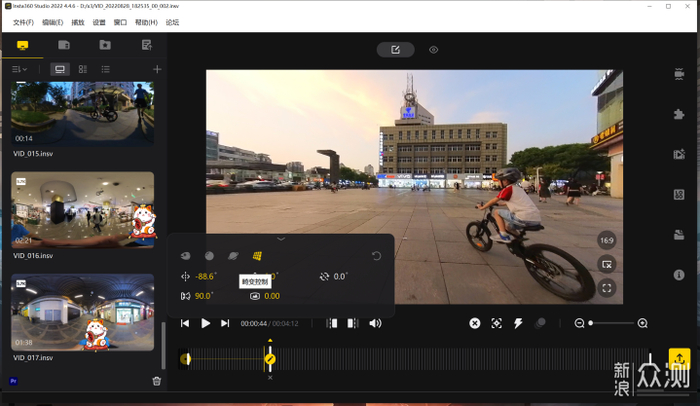Click the lightning bolt icon below the preview
Viewport: 700px width, 406px height.
(x=518, y=323)
